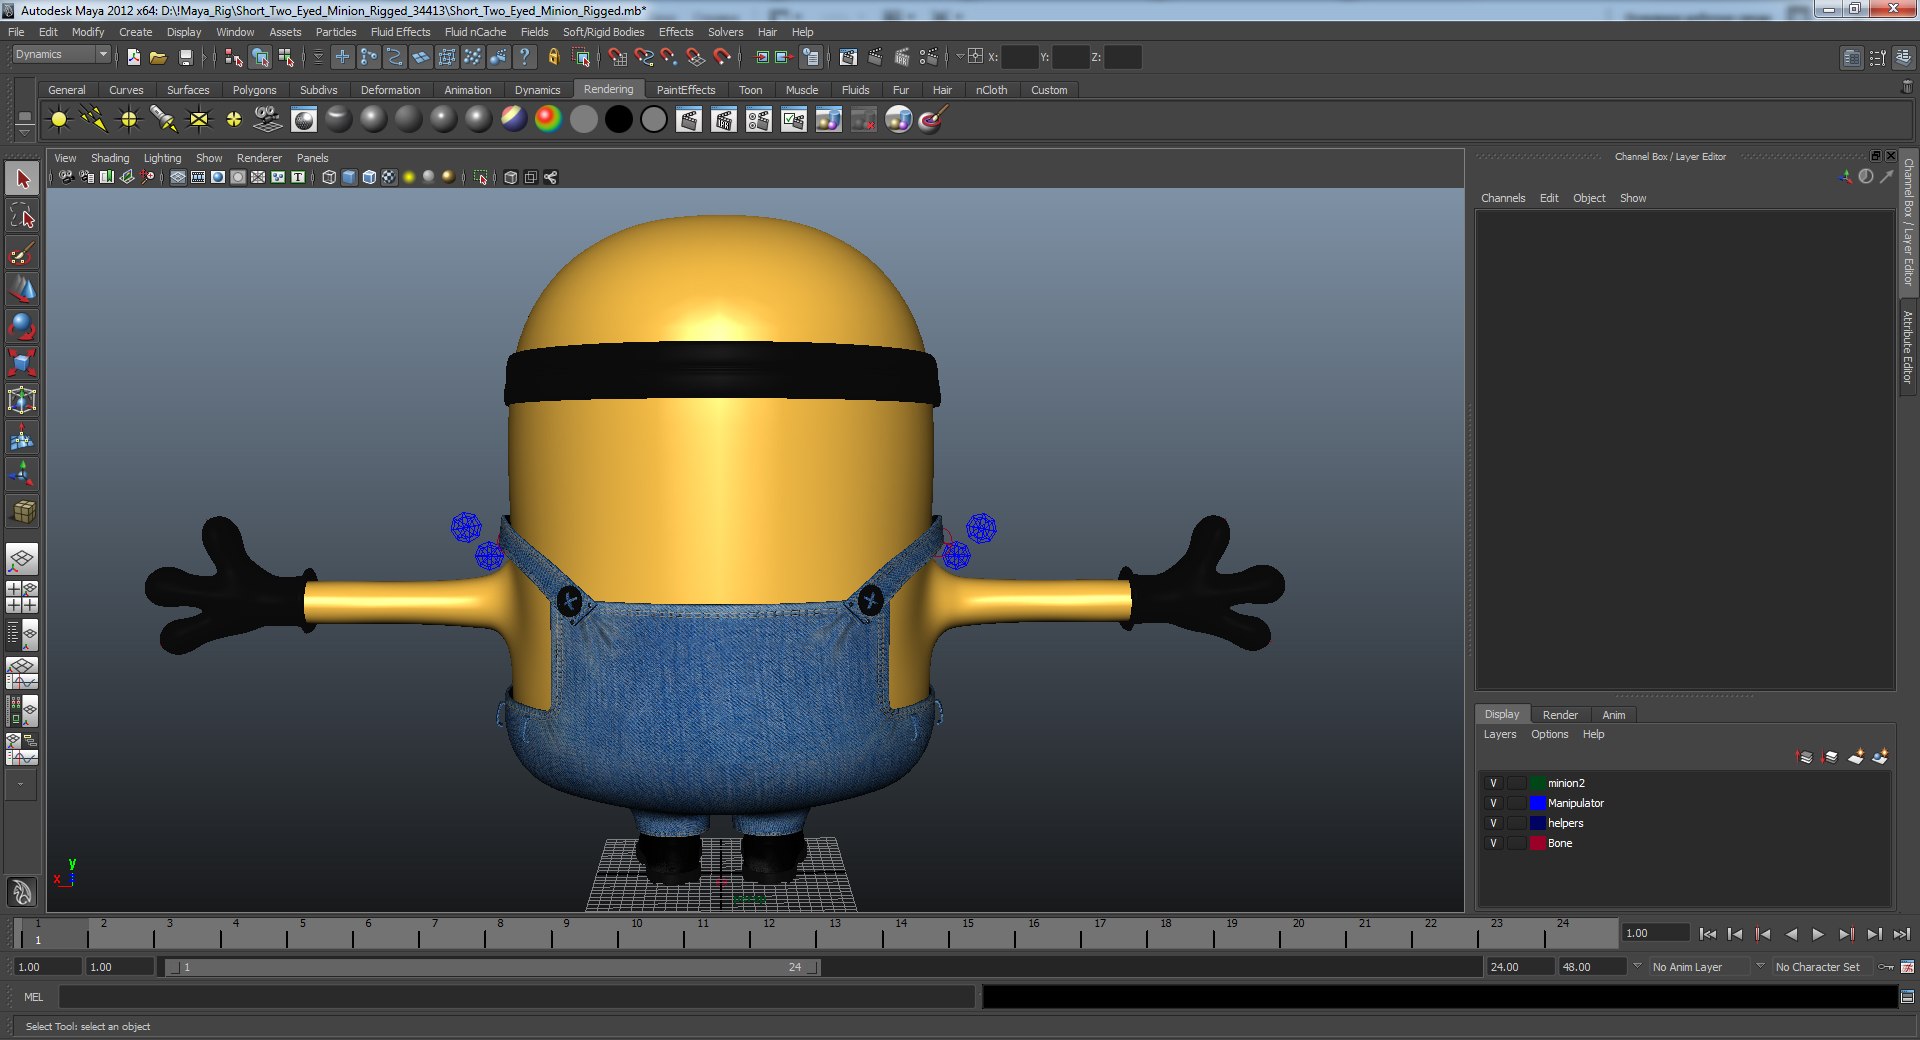Assign the ramp shader rainbow sphere
This screenshot has height=1040, width=1920.
[x=548, y=120]
